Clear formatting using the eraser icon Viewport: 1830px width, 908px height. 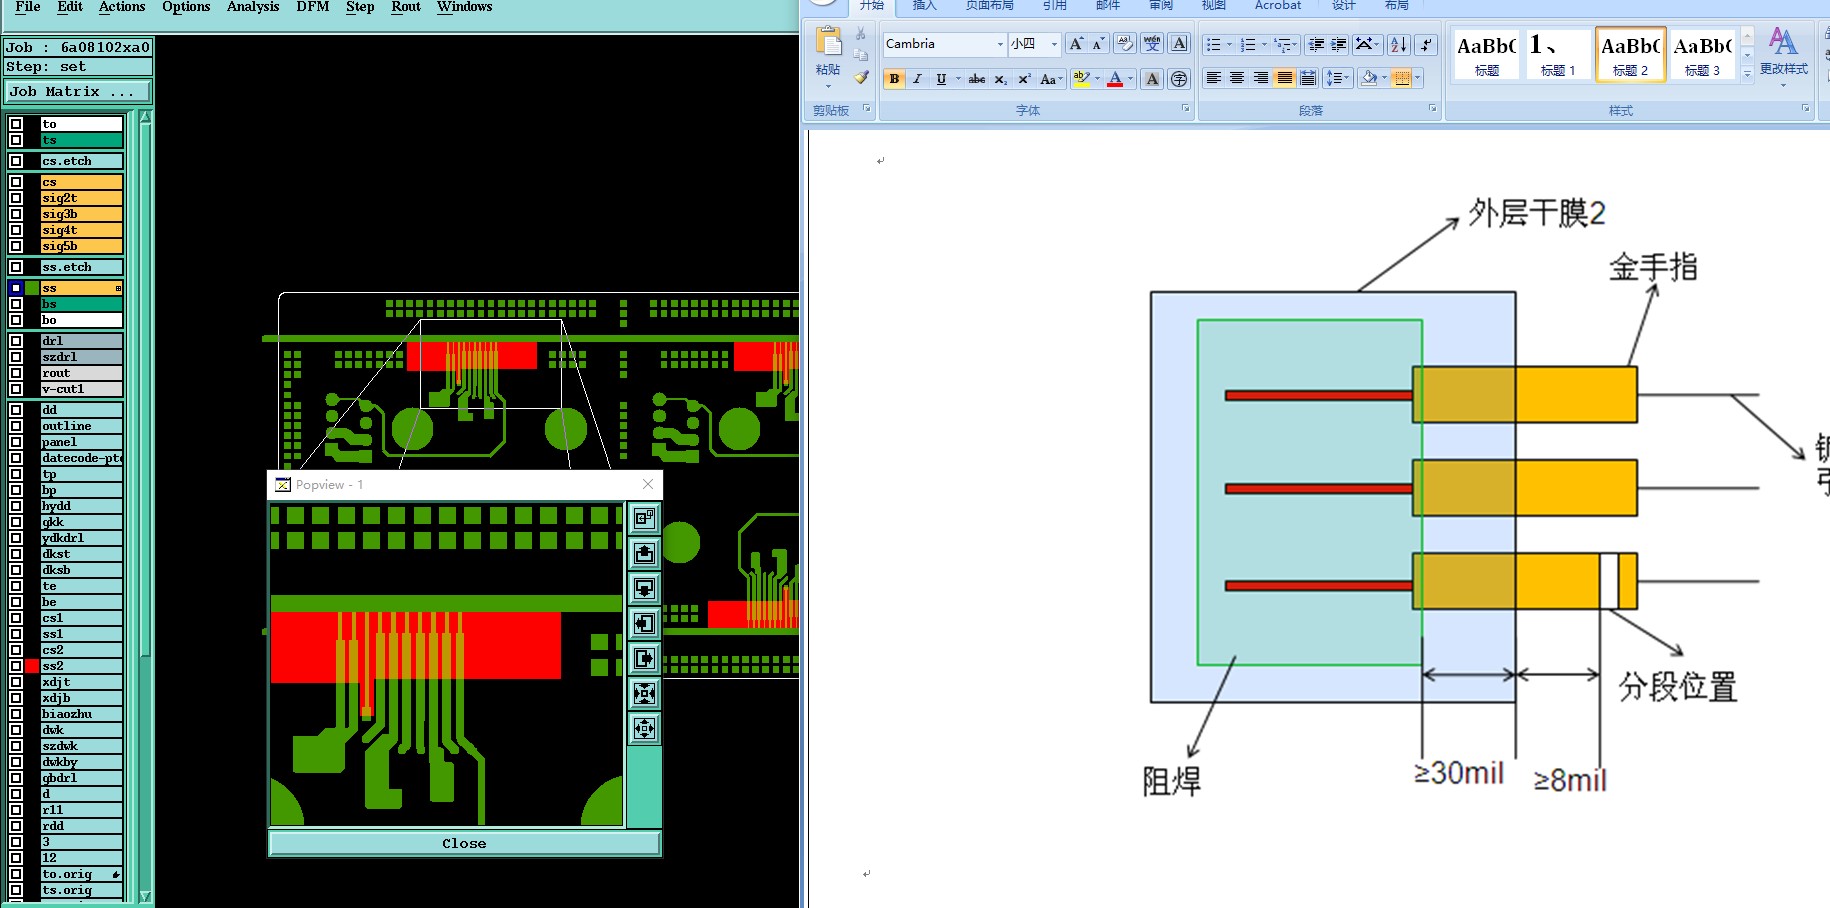[1125, 44]
